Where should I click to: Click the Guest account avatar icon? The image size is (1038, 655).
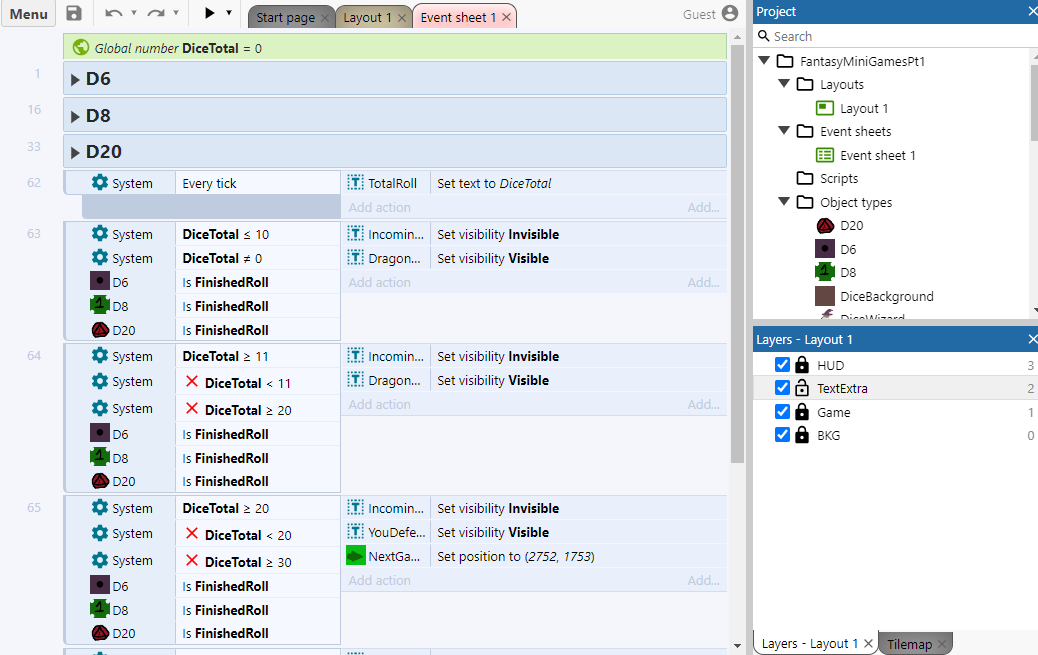pyautogui.click(x=730, y=14)
